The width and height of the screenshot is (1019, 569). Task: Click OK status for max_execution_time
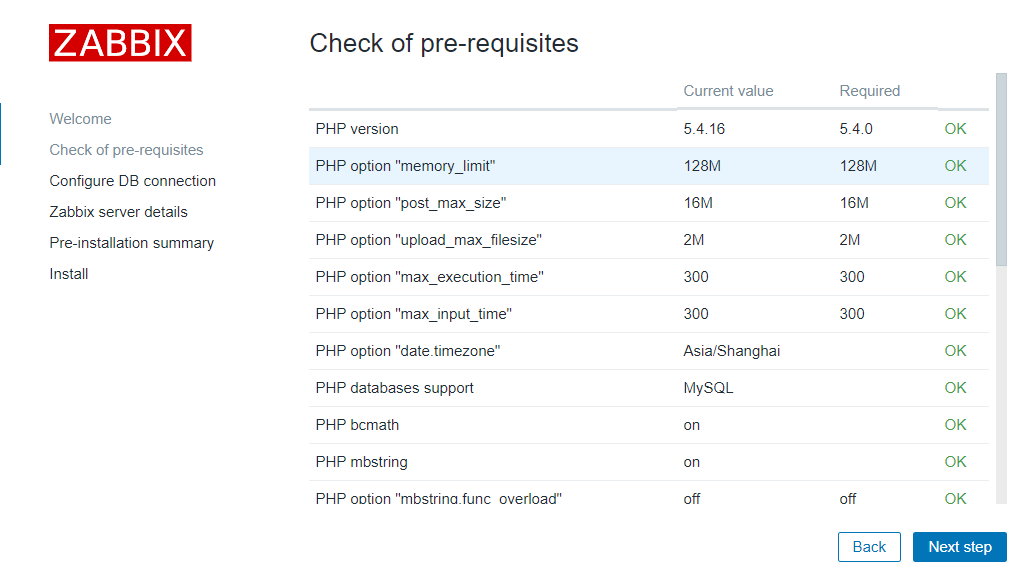955,277
